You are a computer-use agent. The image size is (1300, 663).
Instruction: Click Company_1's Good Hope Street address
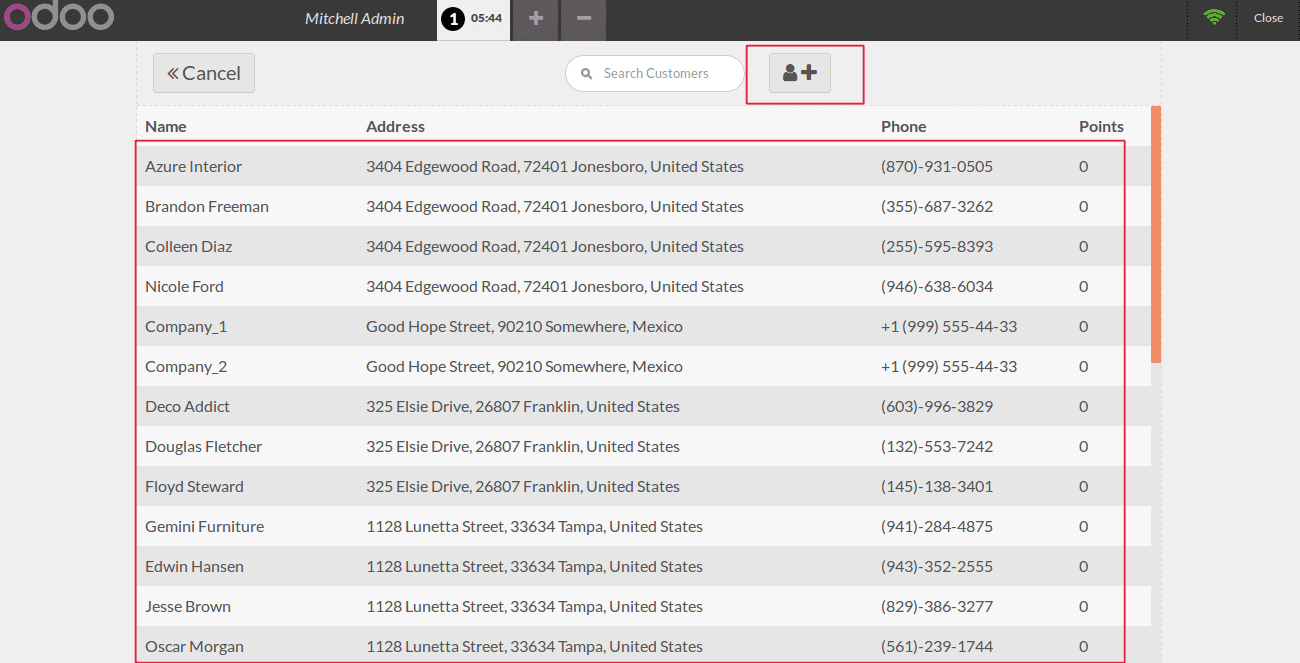pyautogui.click(x=524, y=326)
